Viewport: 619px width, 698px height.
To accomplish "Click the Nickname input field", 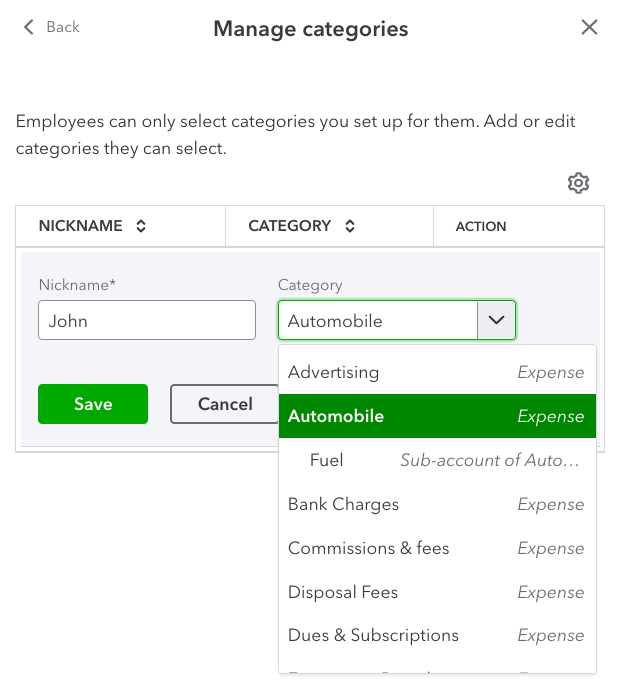I will point(147,321).
